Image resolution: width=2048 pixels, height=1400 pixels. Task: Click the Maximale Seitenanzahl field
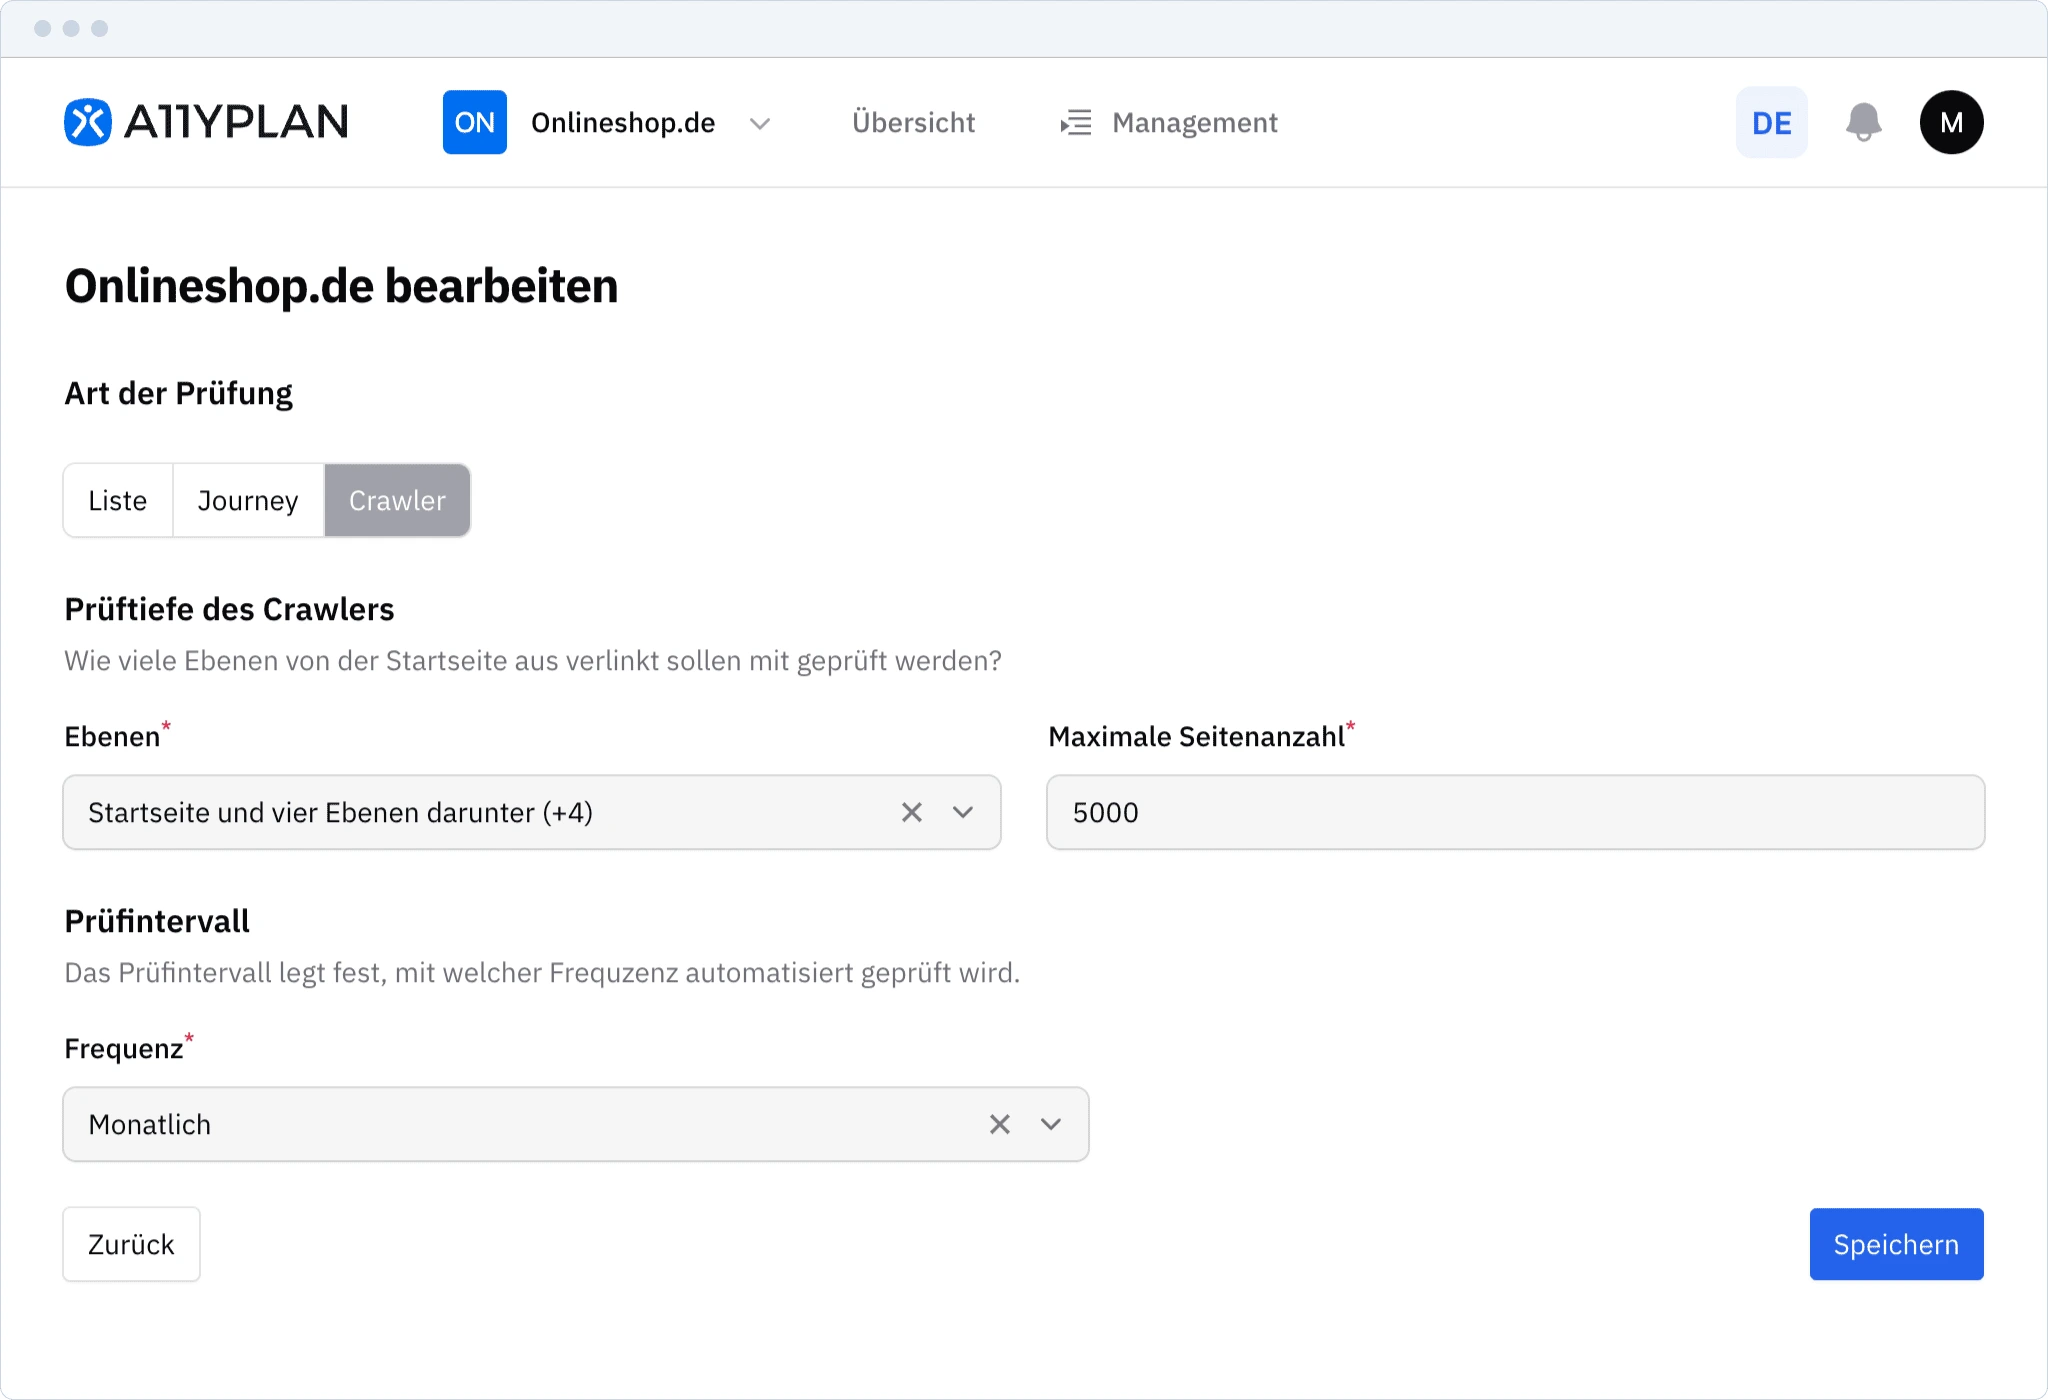(1515, 812)
